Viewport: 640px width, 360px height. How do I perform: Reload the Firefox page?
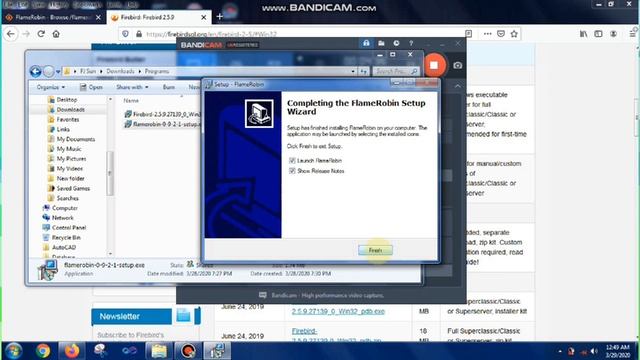click(x=41, y=34)
